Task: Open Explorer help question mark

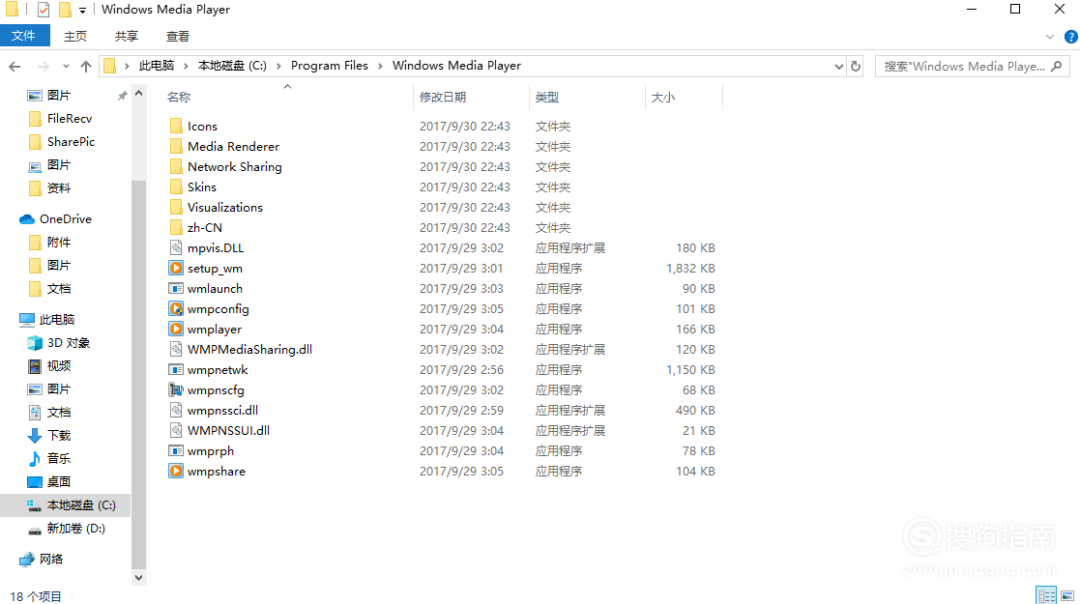Action: click(x=1071, y=37)
